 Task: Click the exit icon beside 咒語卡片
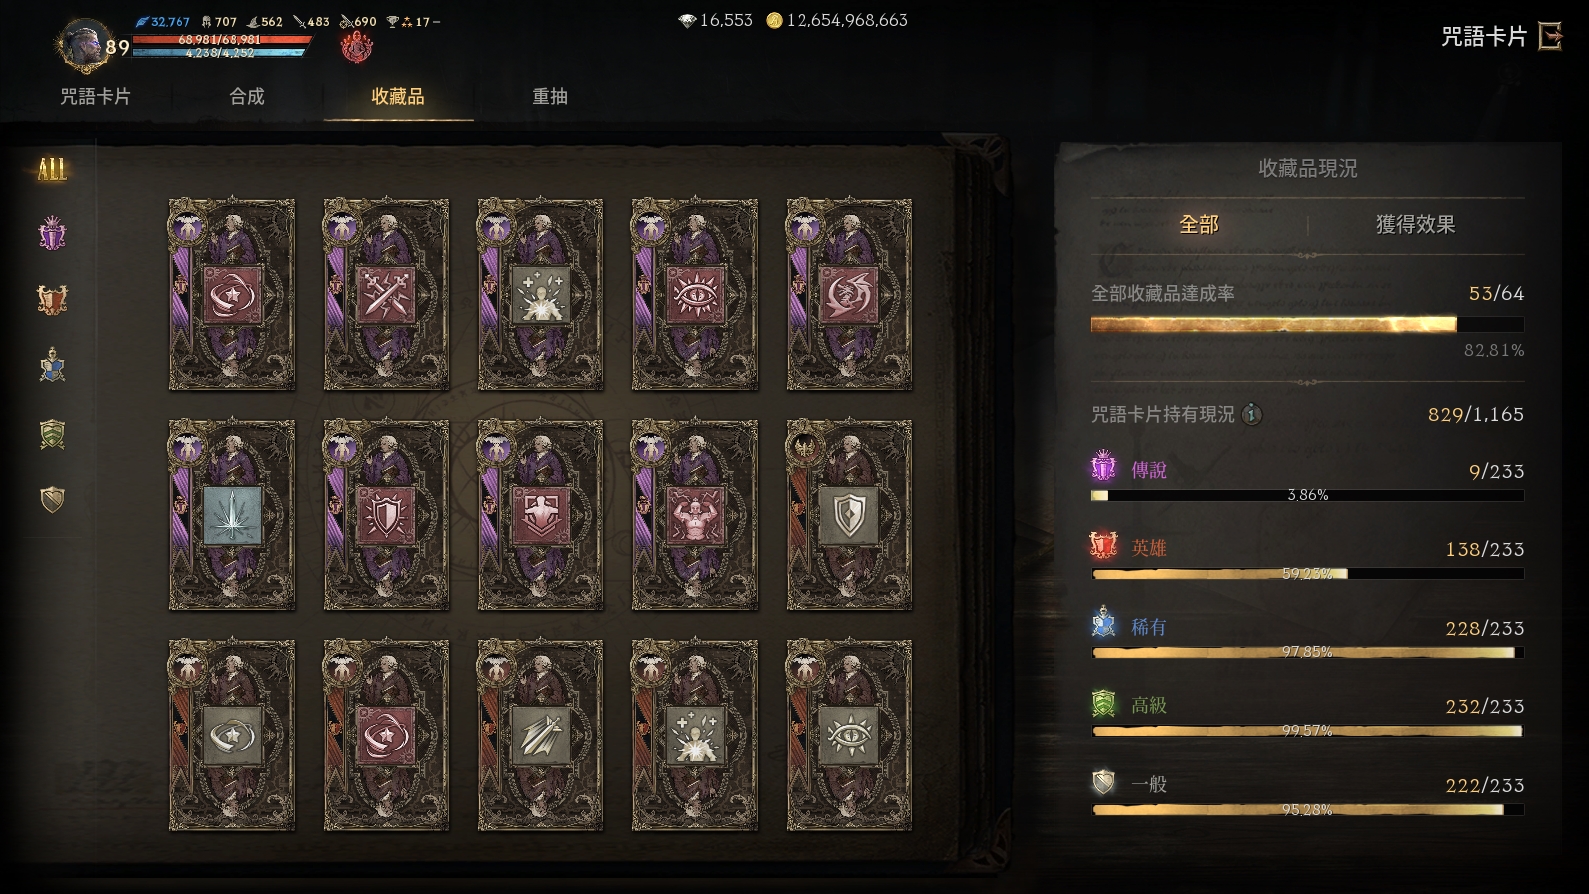point(1550,36)
